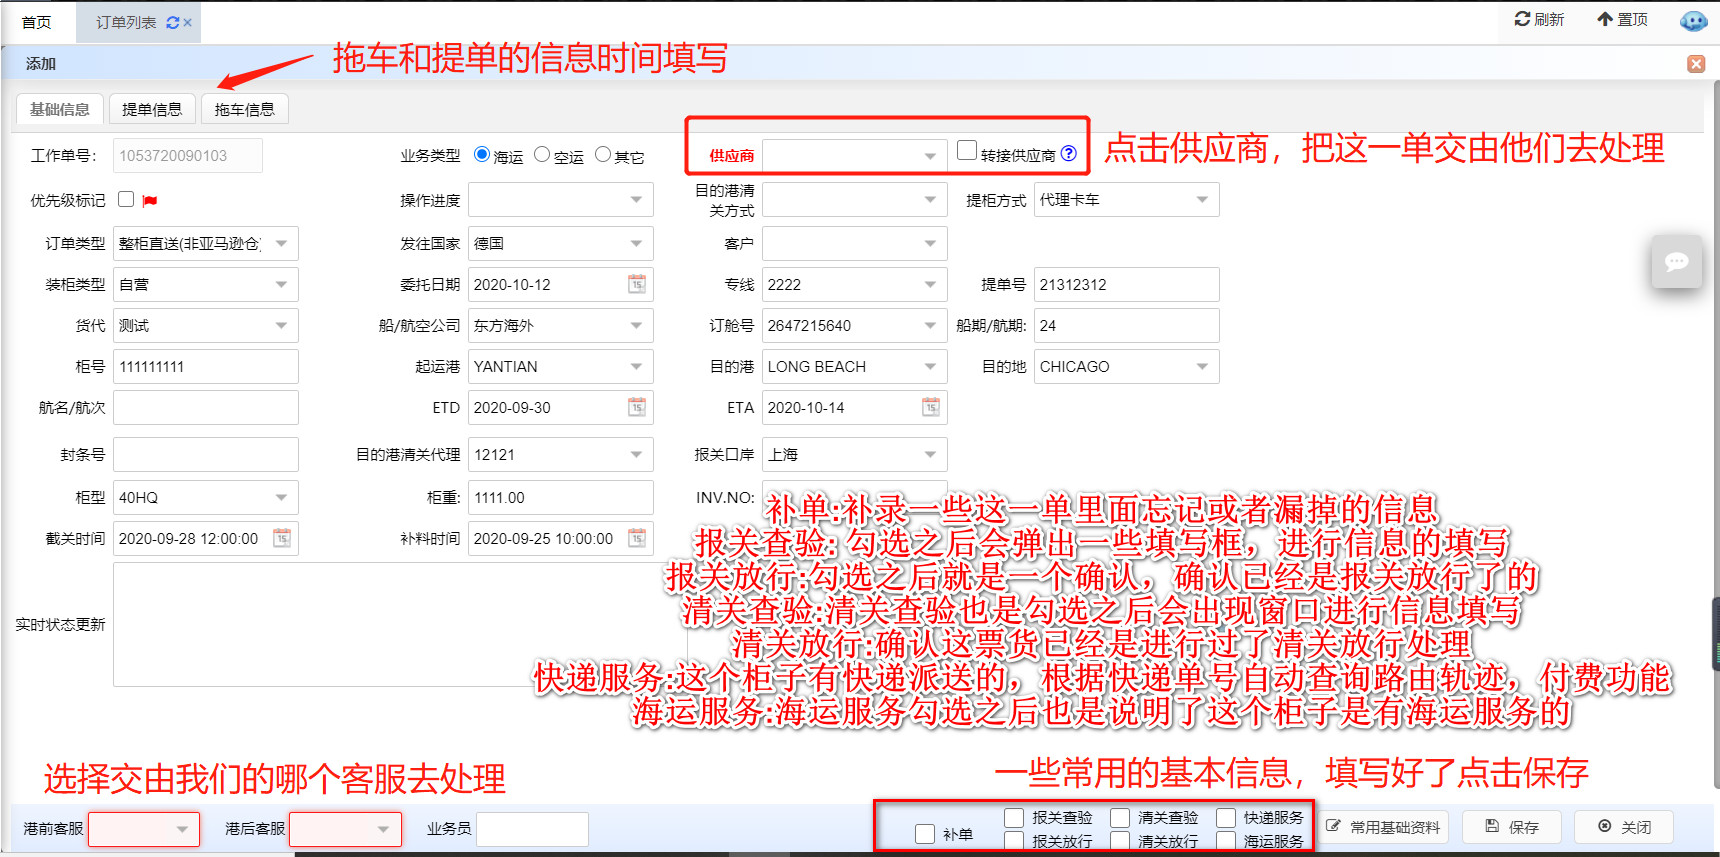Click the 委托日期 calendar icon
The image size is (1720, 857).
[x=637, y=284]
